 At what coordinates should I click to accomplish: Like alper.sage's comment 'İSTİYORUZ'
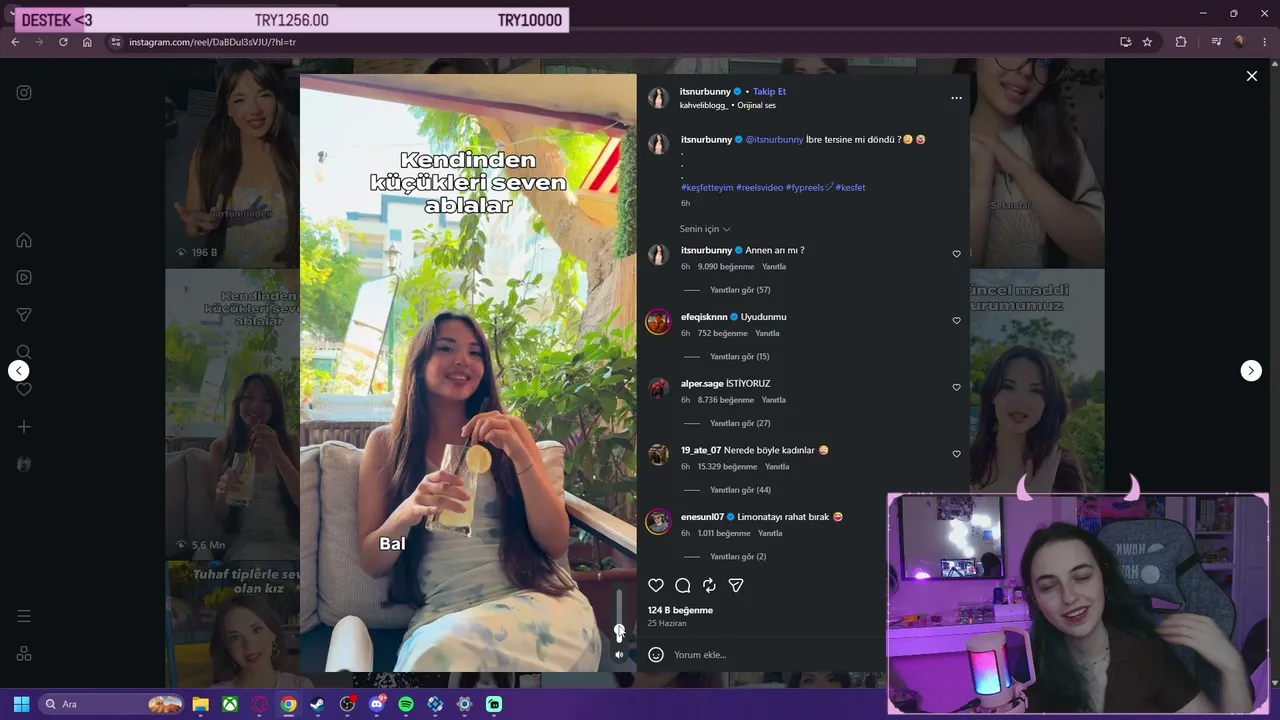956,387
